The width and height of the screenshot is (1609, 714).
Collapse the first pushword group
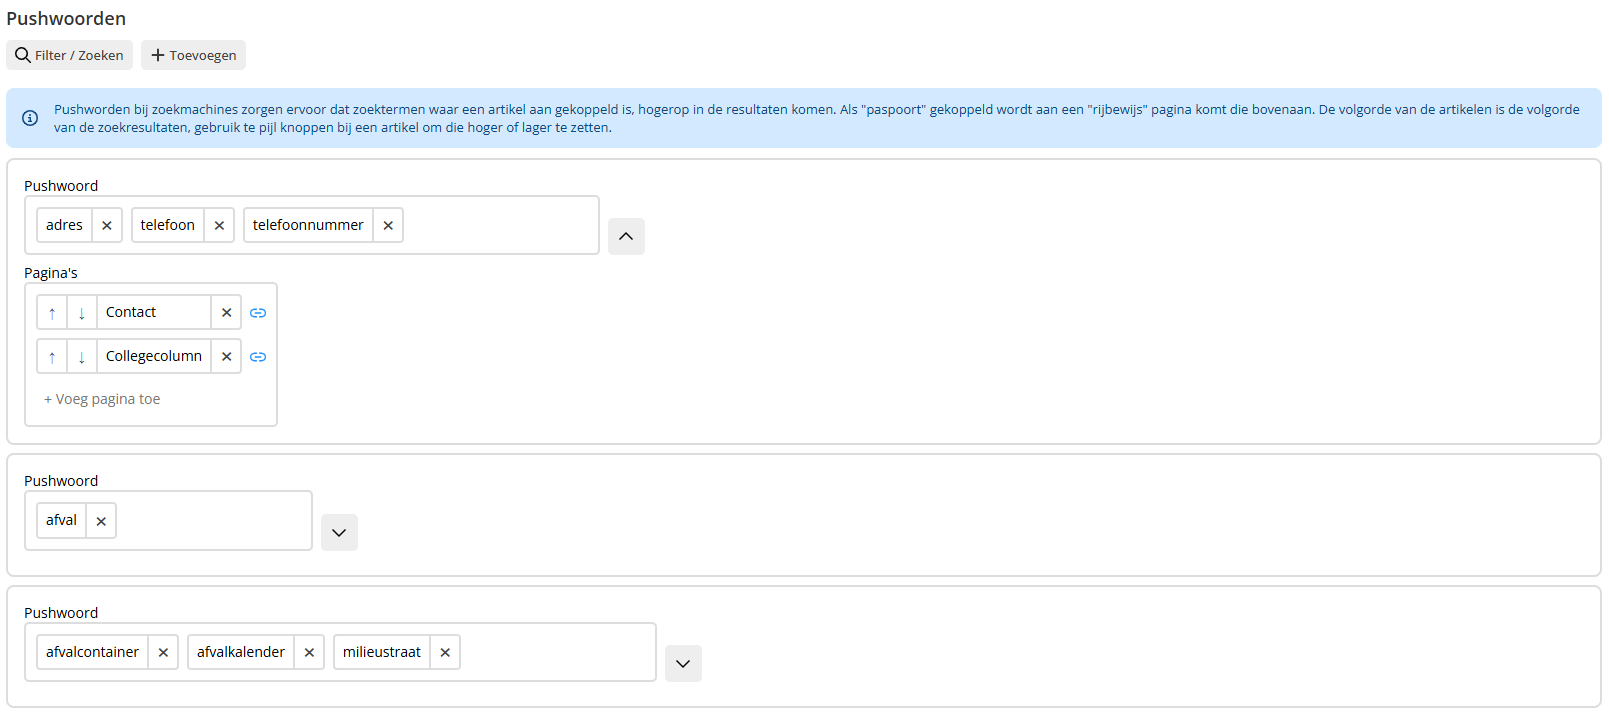[x=626, y=237]
